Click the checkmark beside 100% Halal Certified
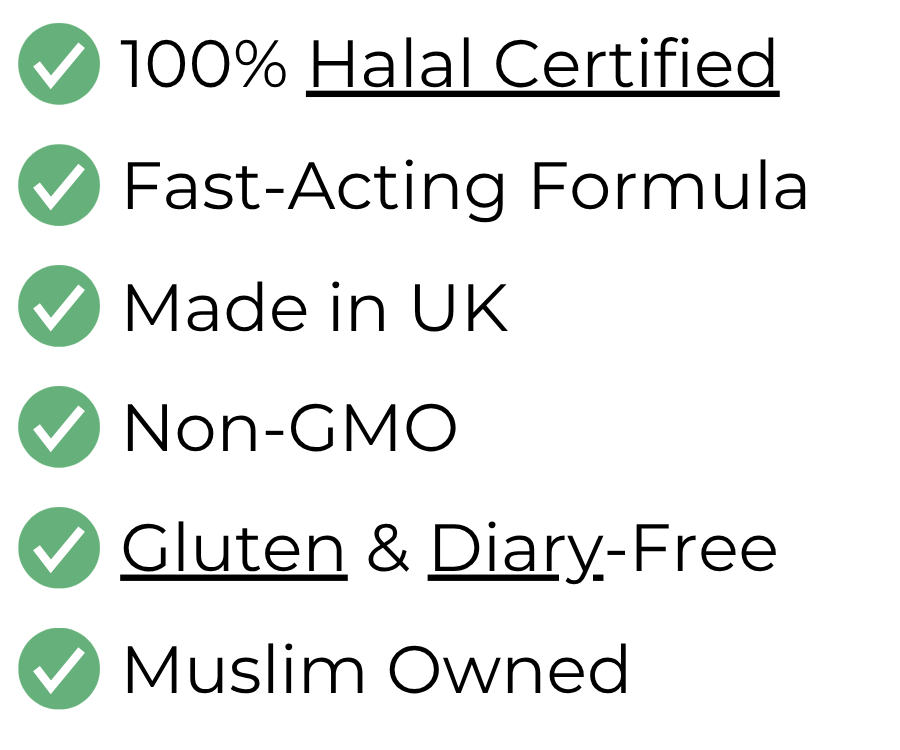The width and height of the screenshot is (900, 750). [x=59, y=64]
